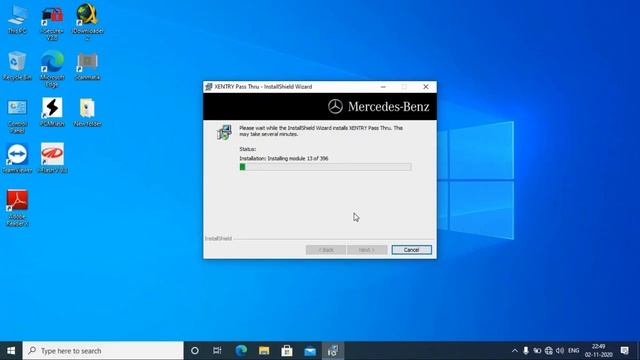Click the greyed-out Back button
Screen dimensions: 640x360
coord(326,250)
